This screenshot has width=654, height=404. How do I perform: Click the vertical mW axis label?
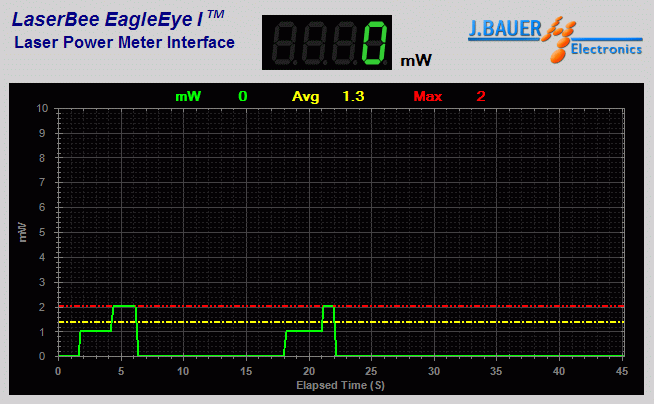pos(23,232)
